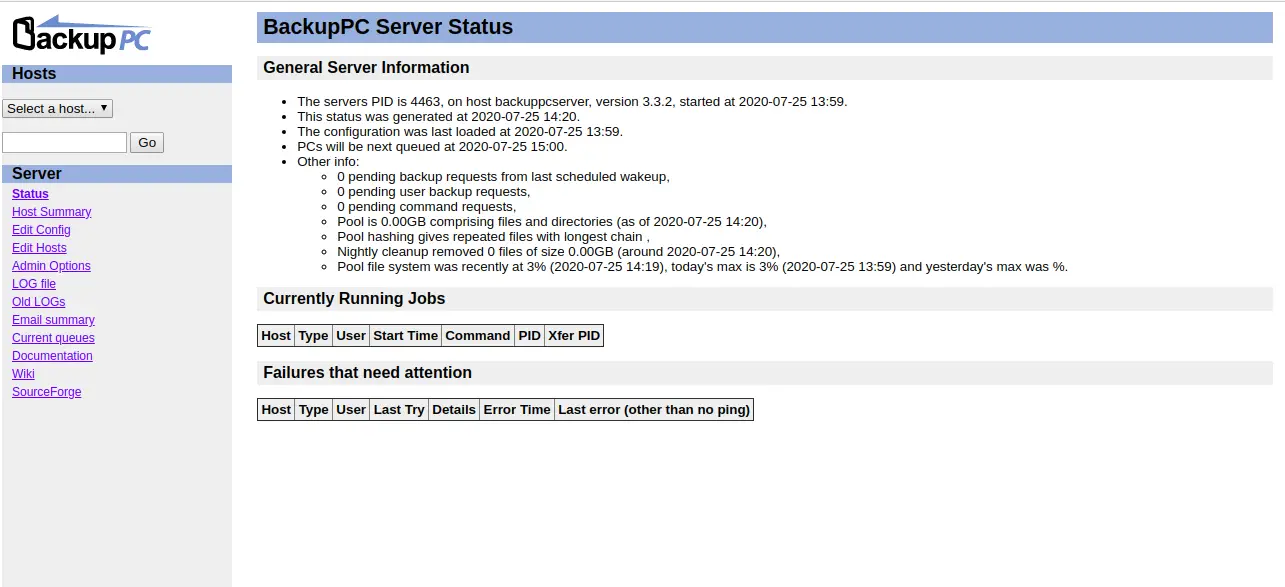1285x587 pixels.
Task: Click the Nightly cleanup removed line
Action: pos(558,252)
